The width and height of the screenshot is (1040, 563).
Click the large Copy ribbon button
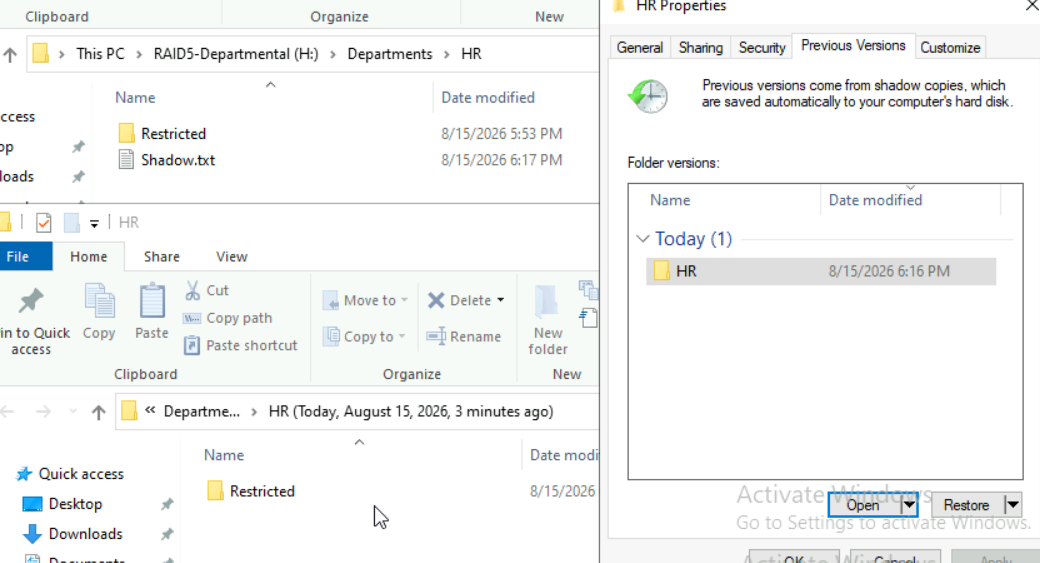pos(99,312)
